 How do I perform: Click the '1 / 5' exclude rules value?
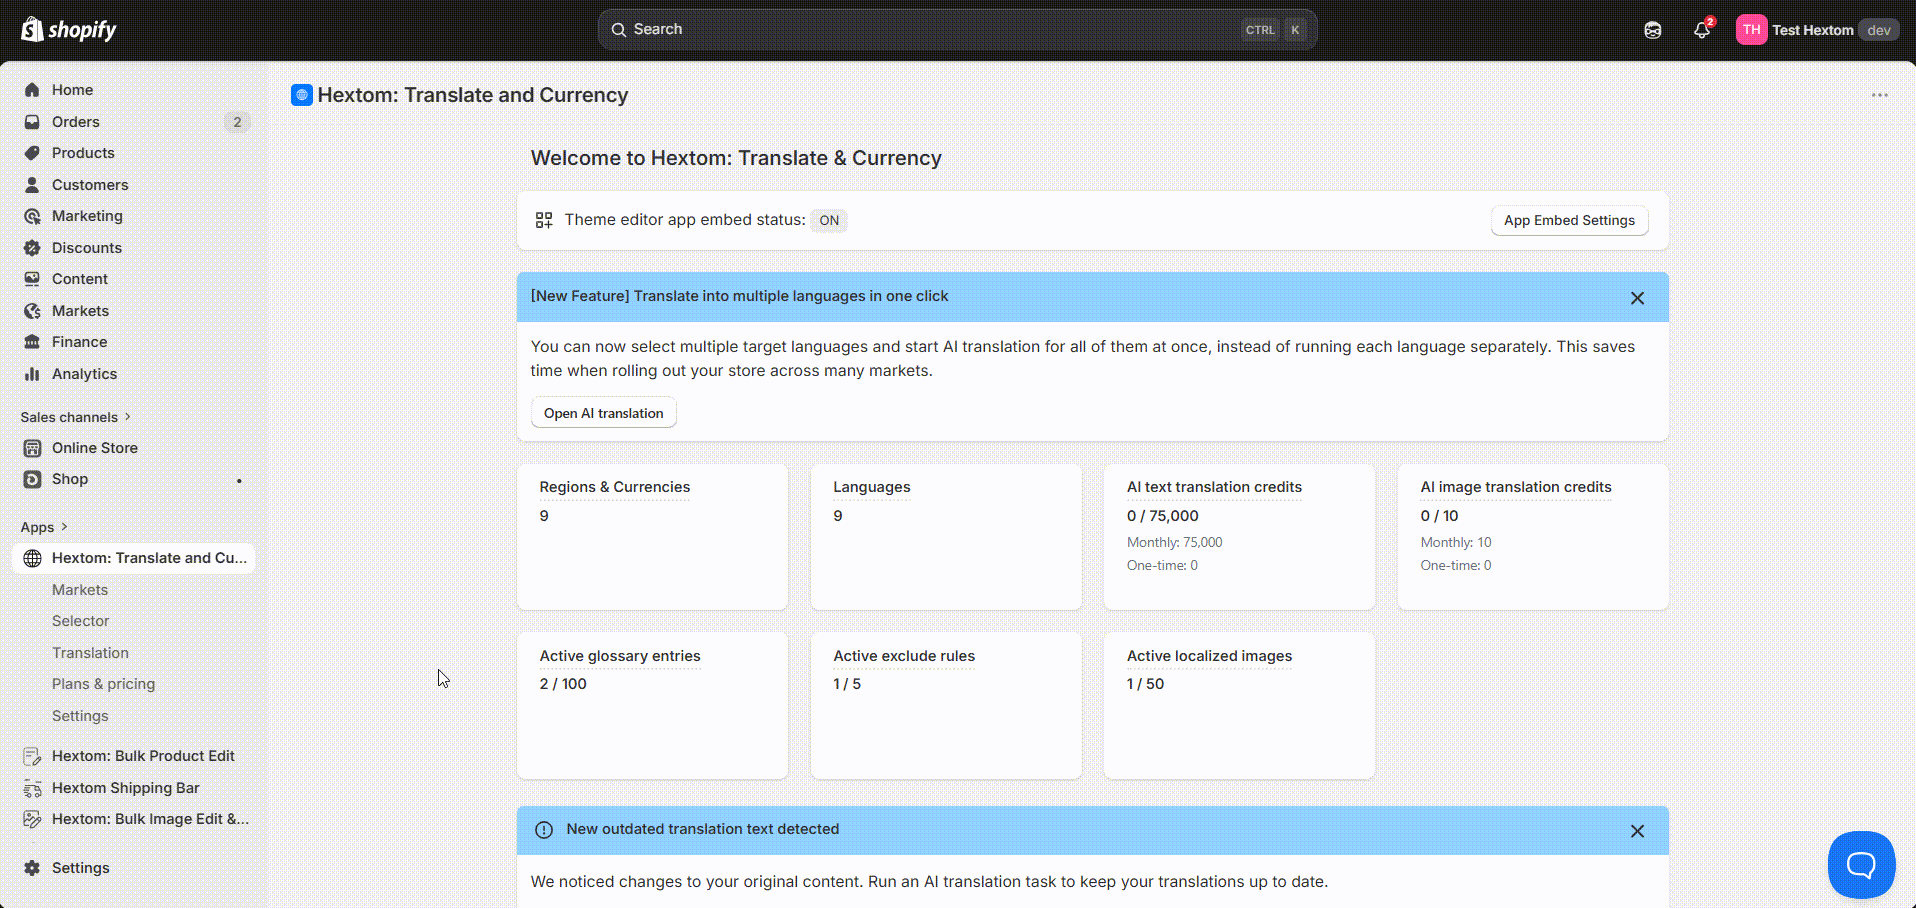pos(847,684)
